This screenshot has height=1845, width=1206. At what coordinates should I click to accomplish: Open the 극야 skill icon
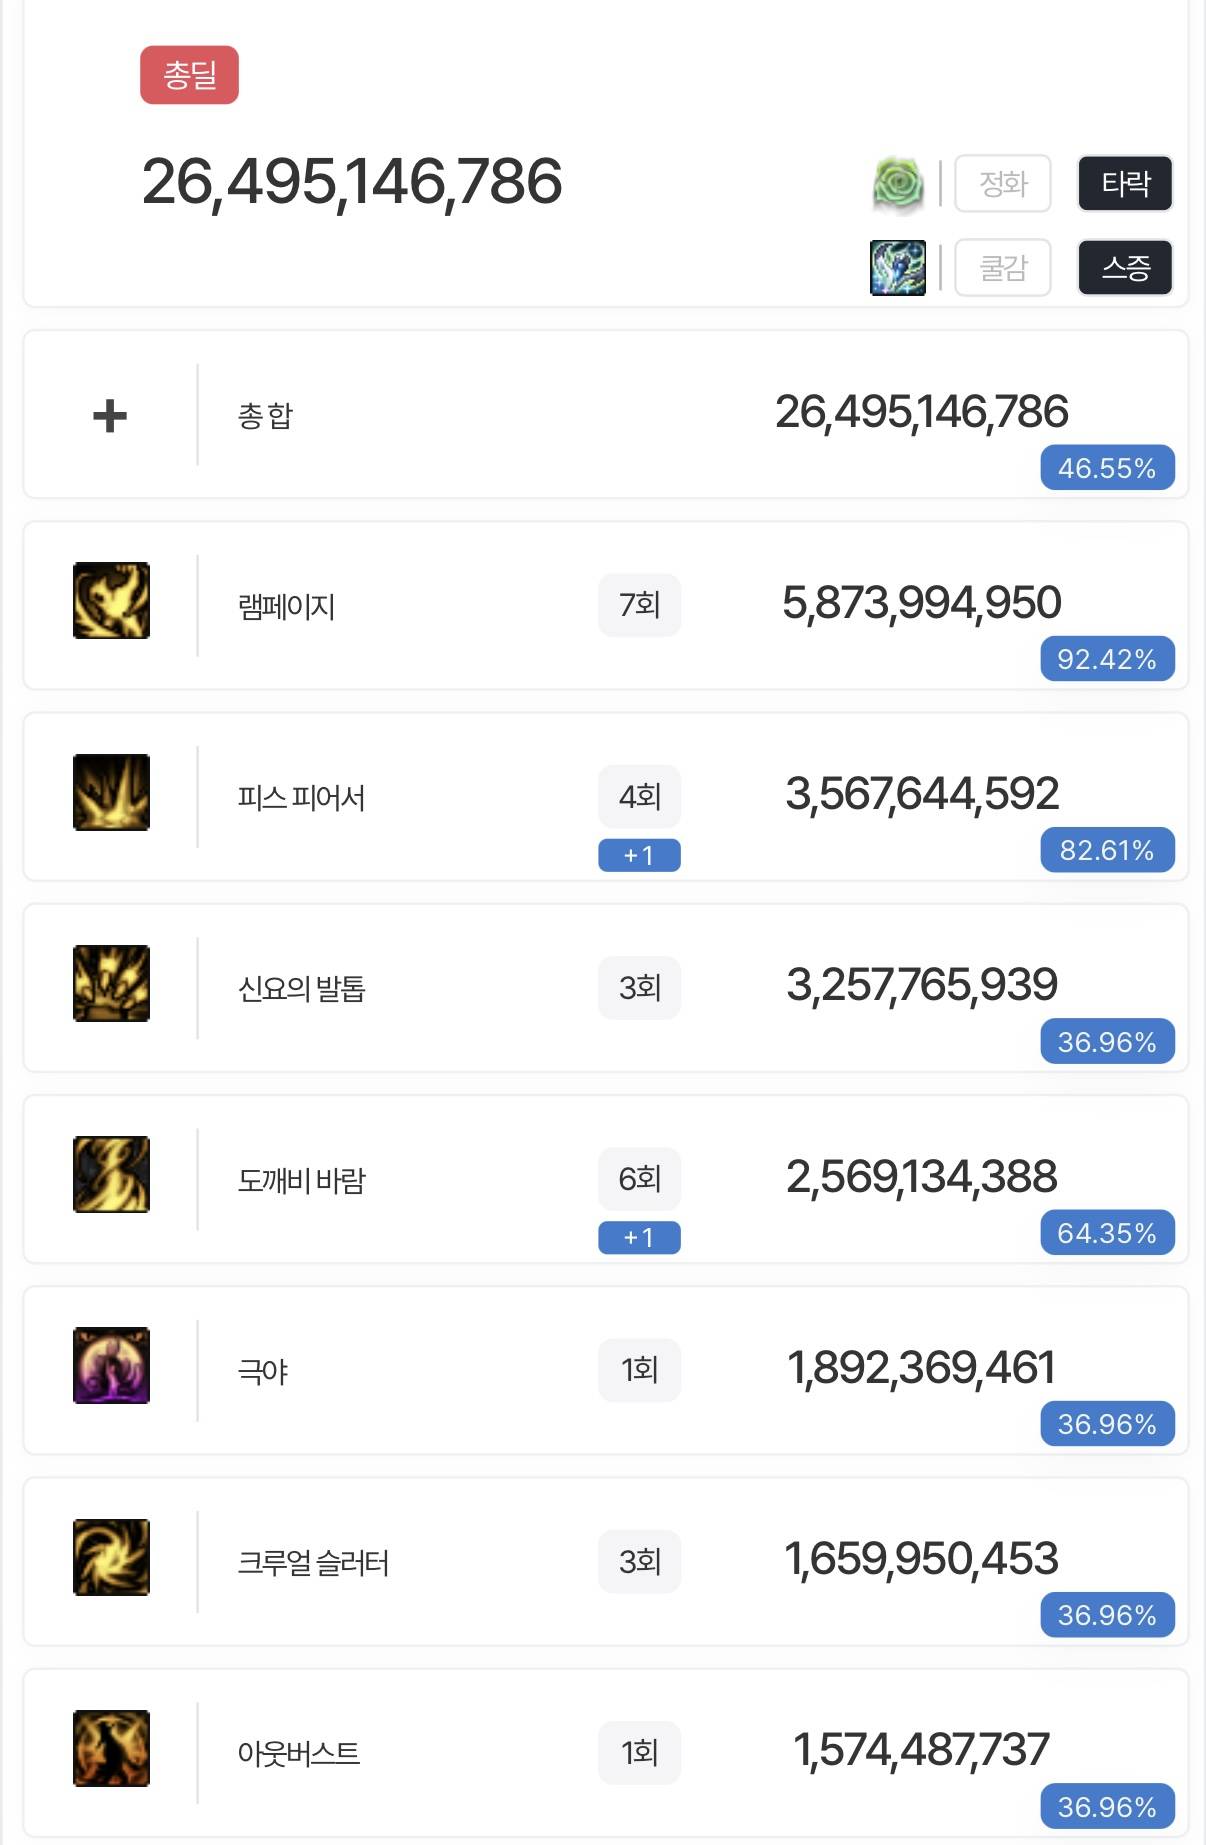click(x=111, y=1365)
